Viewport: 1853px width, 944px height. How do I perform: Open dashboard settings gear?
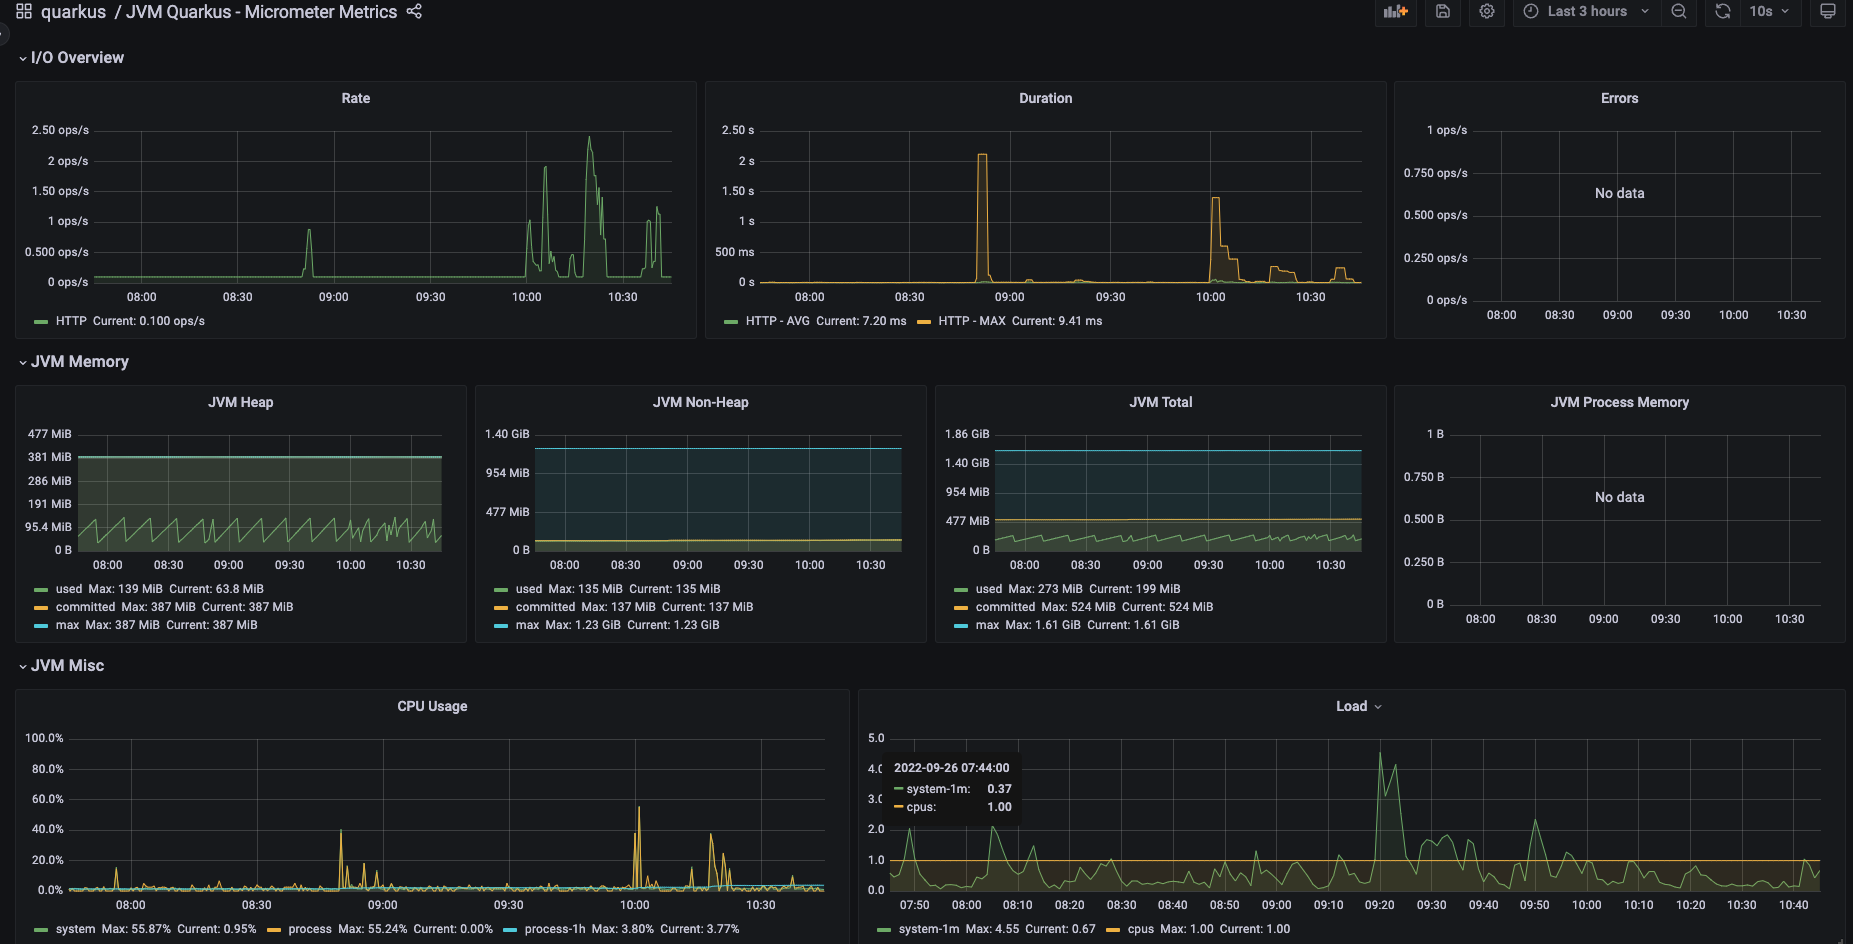click(1487, 12)
